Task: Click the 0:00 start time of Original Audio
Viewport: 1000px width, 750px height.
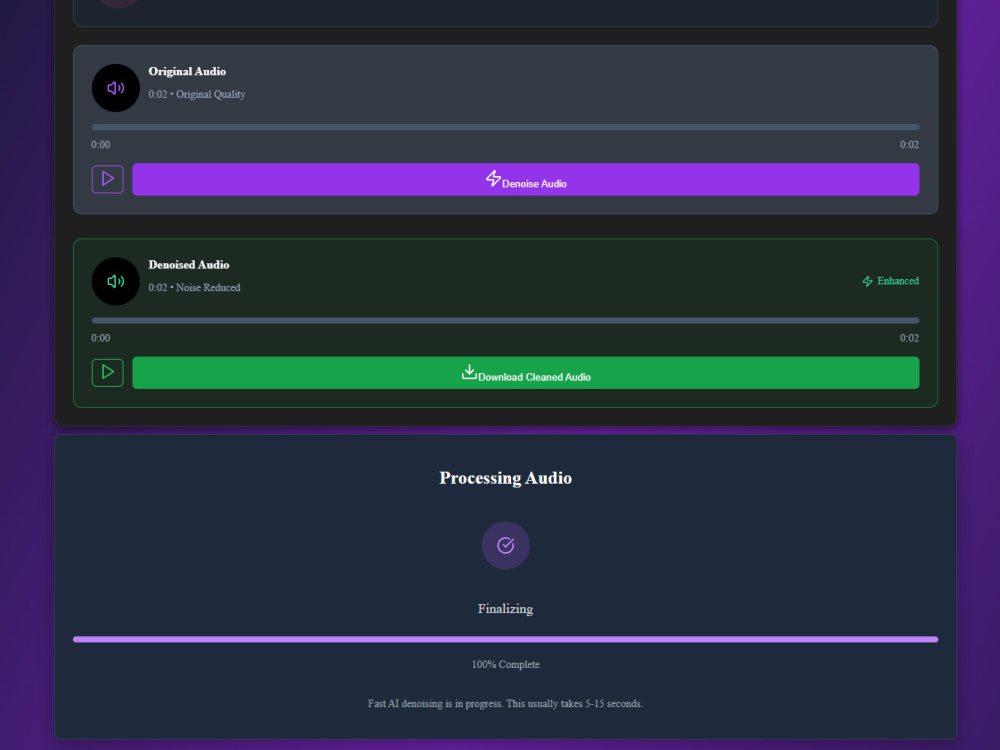Action: 101,145
